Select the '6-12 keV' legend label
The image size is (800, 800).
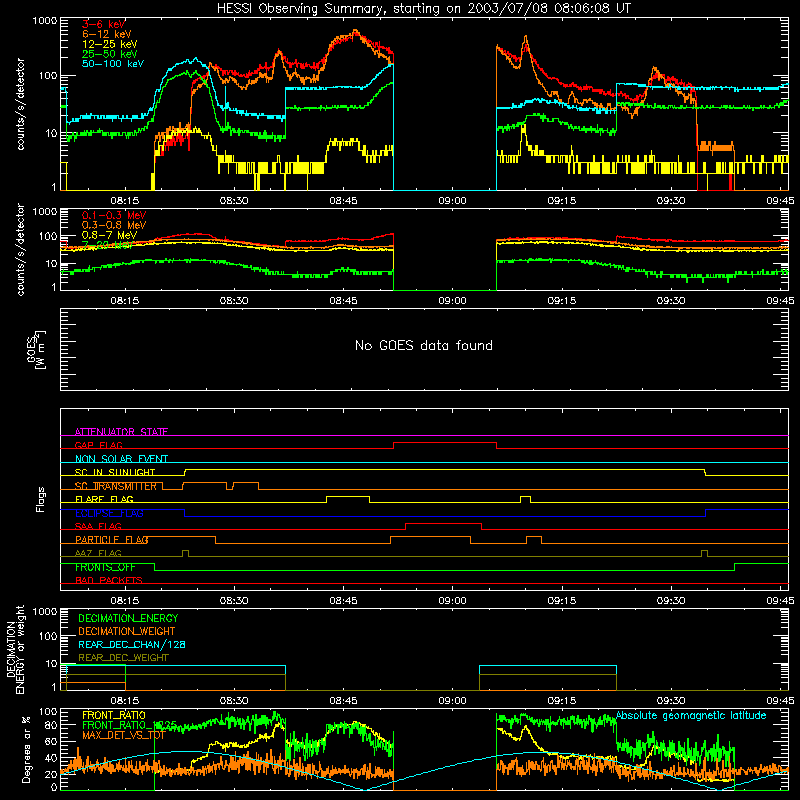coord(107,34)
